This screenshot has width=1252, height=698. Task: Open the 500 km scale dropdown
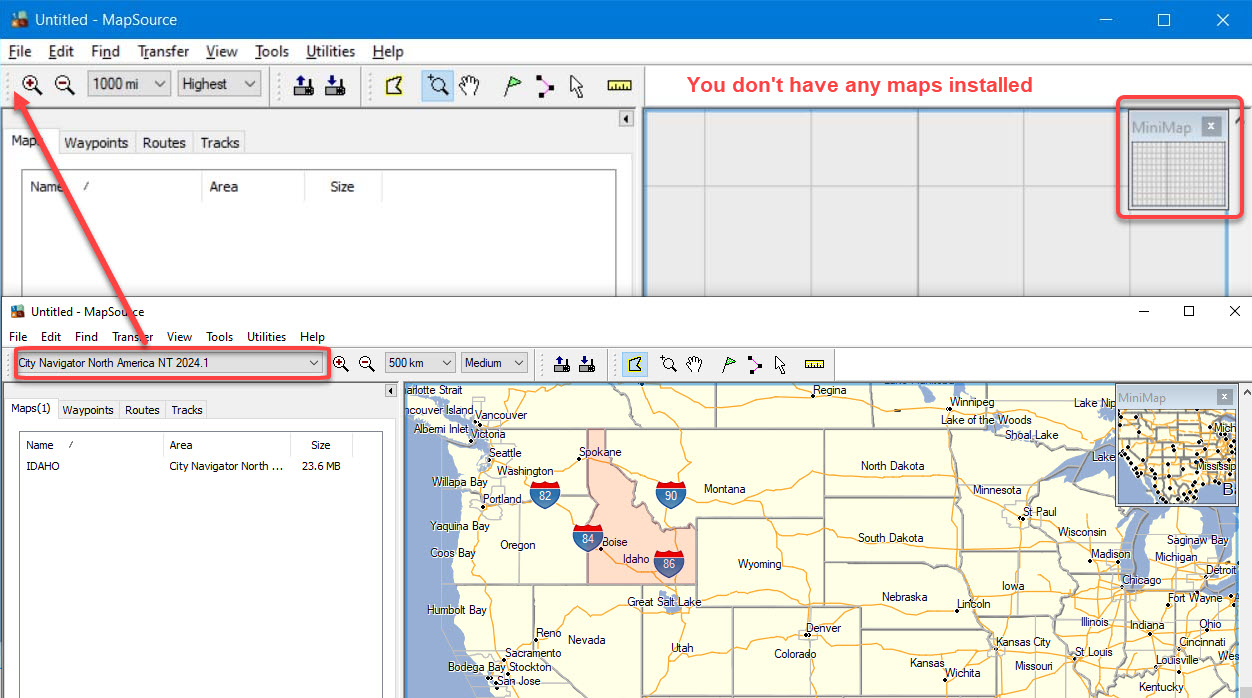click(x=420, y=363)
